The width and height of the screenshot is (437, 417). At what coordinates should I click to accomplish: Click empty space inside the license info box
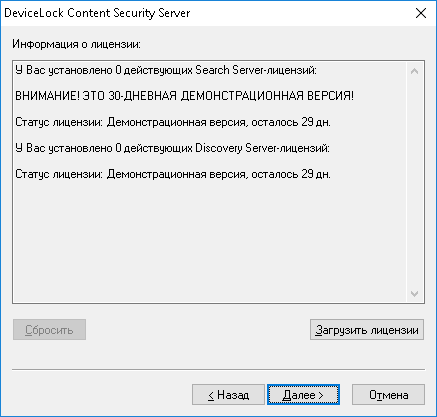209,240
